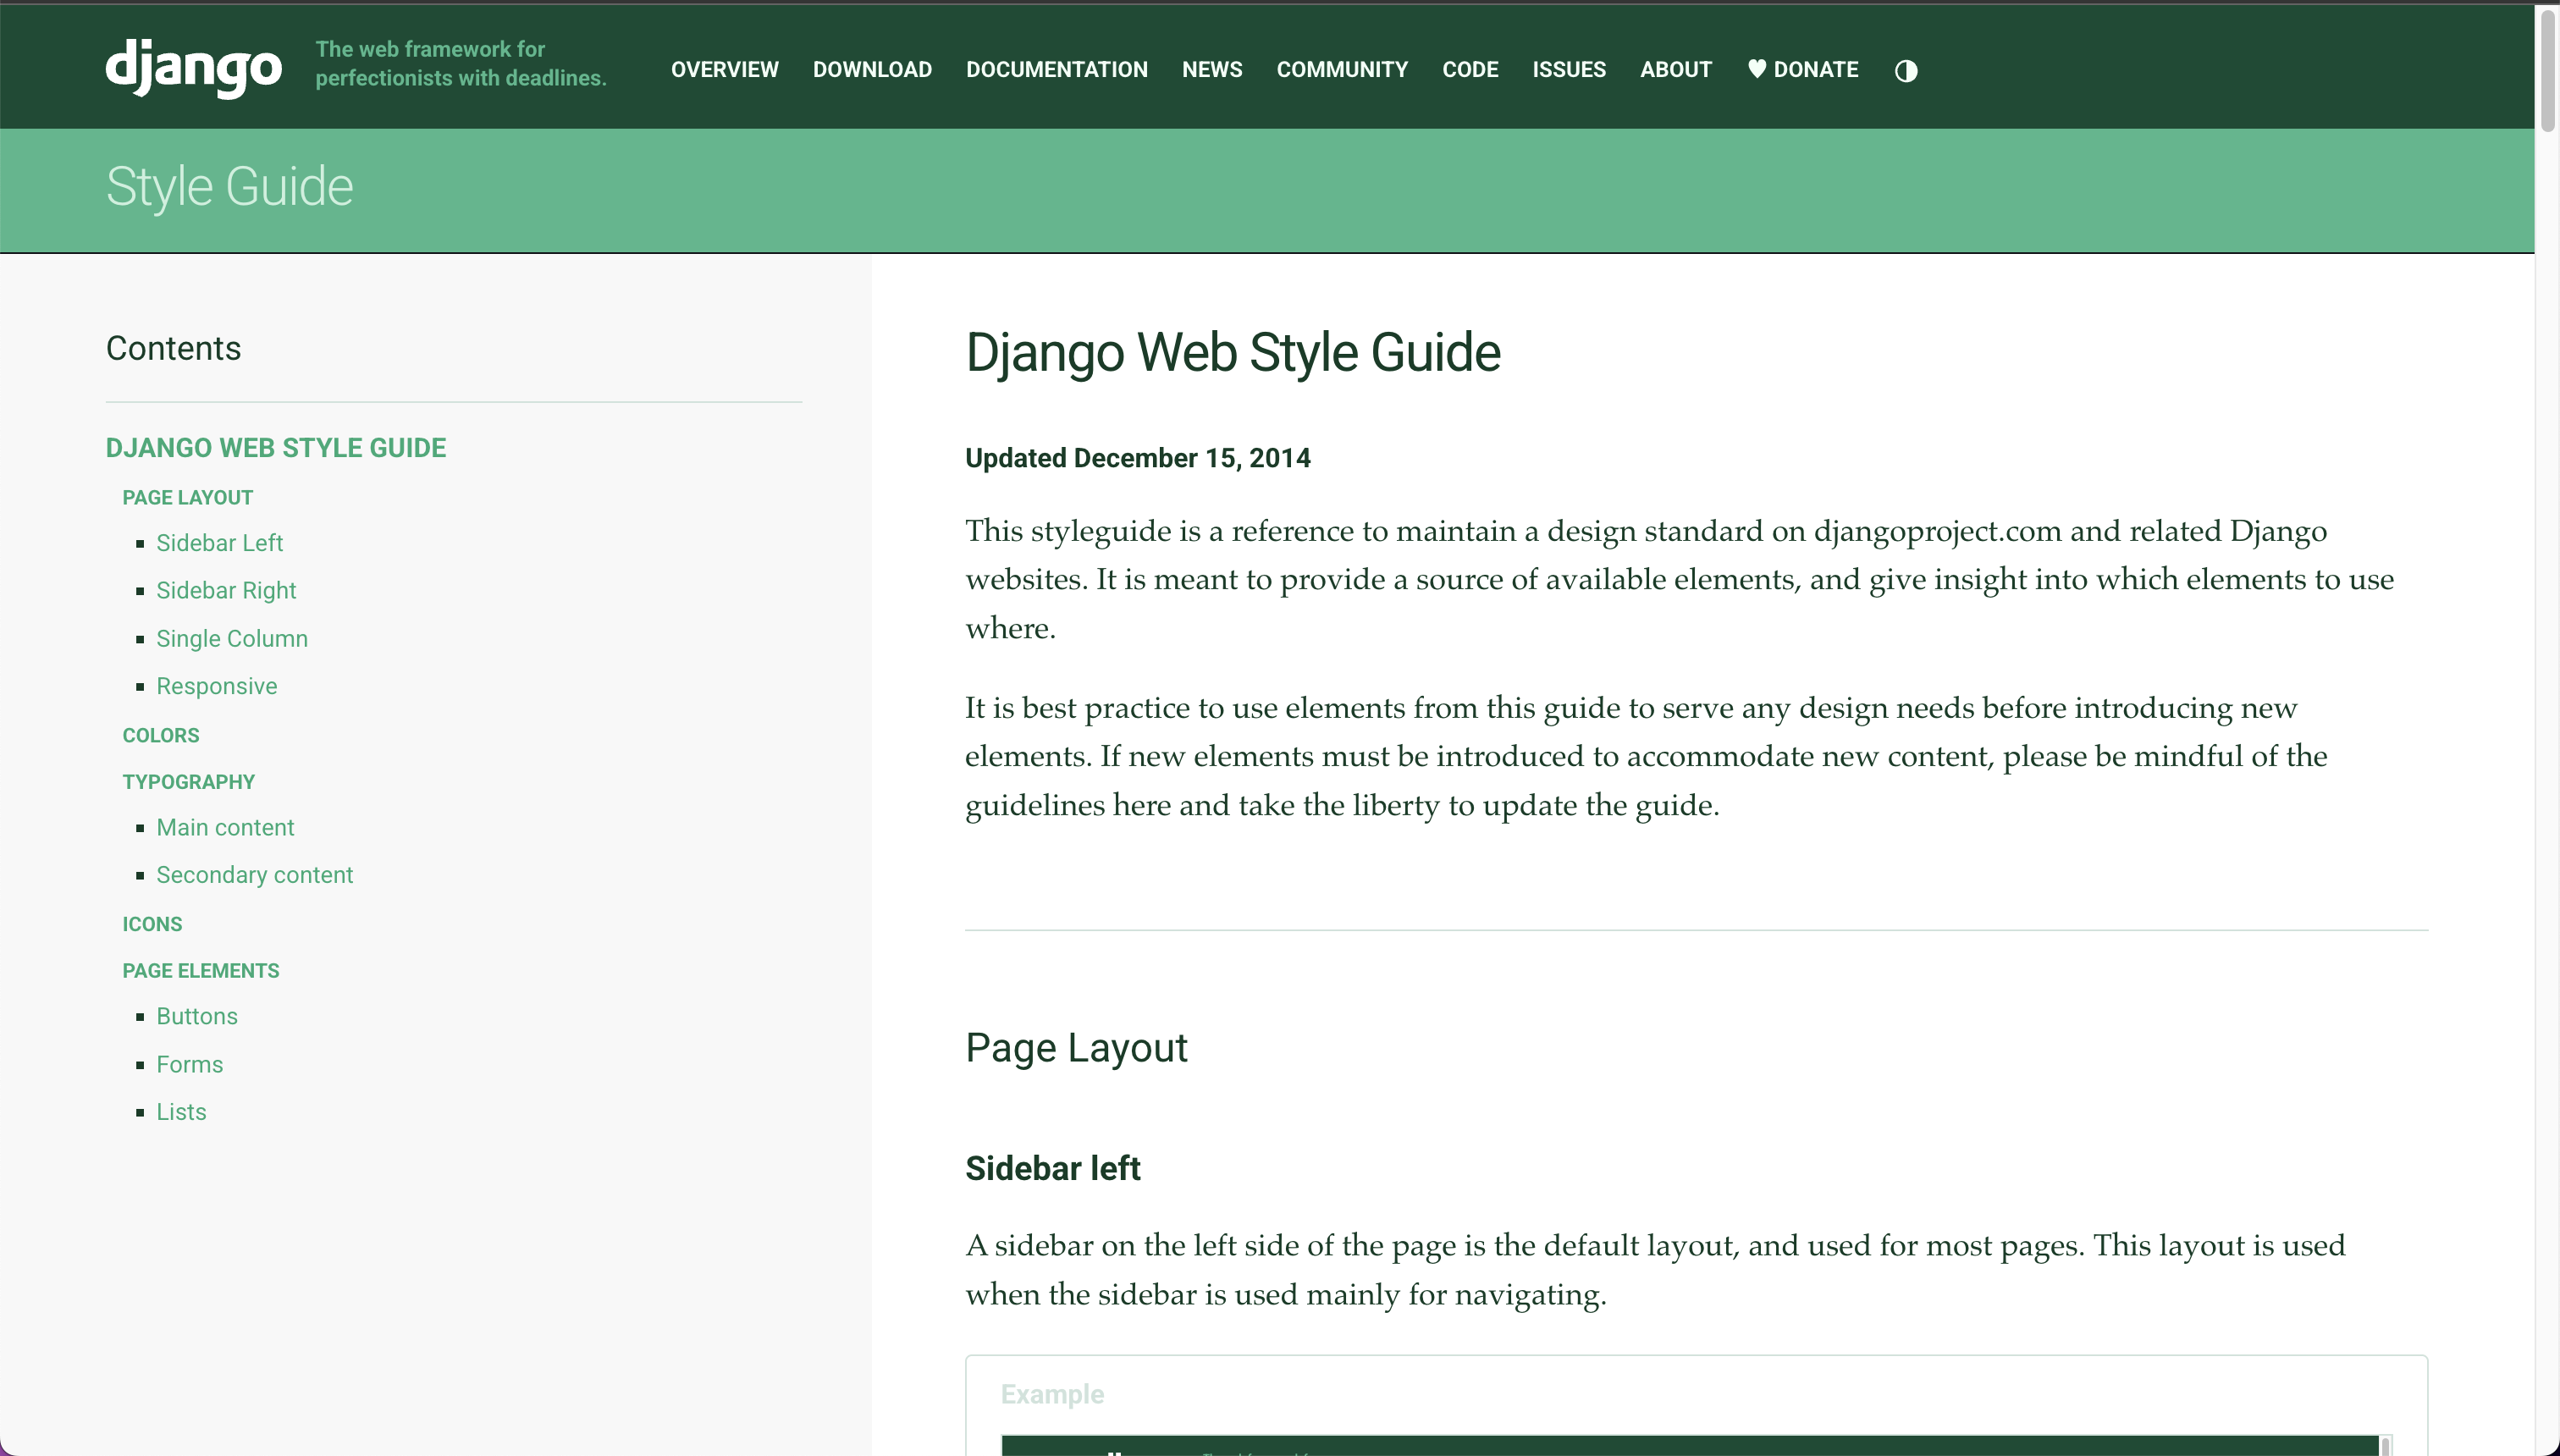Viewport: 2560px width, 1456px height.
Task: Select Community in the top navigation
Action: (1342, 70)
